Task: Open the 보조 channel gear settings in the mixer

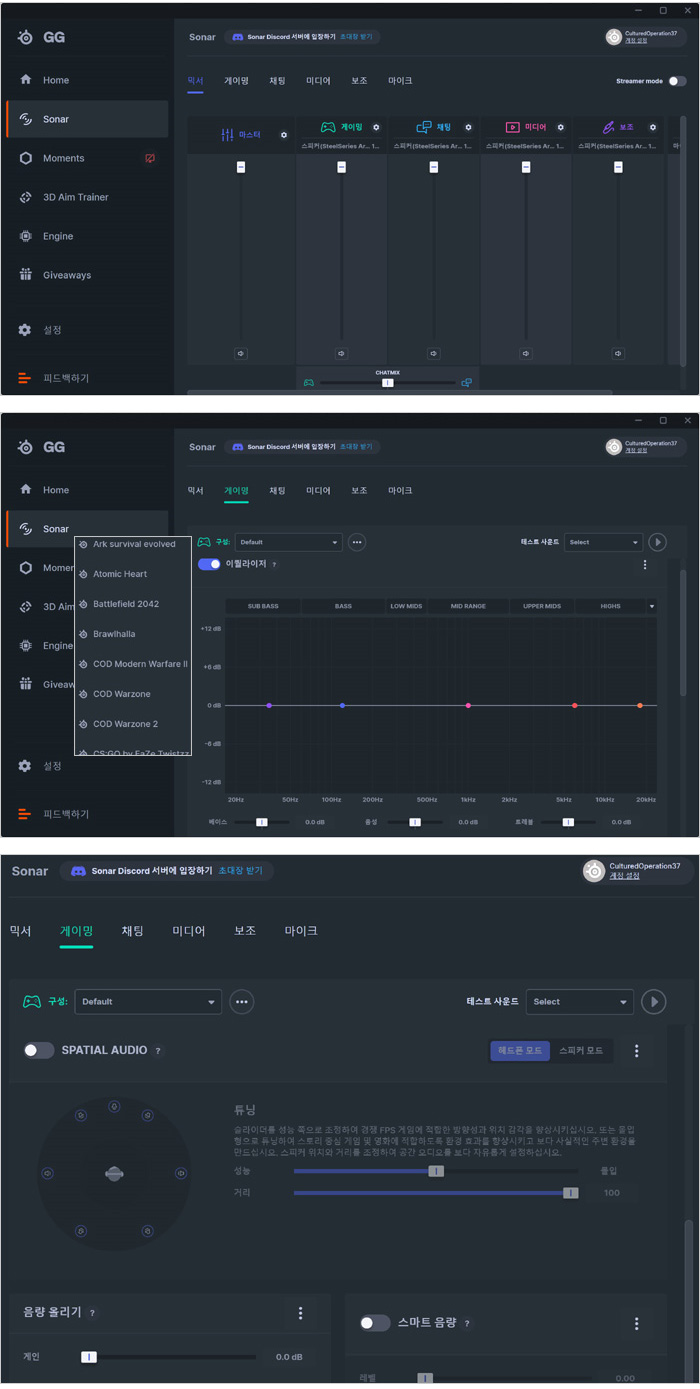Action: (x=652, y=127)
